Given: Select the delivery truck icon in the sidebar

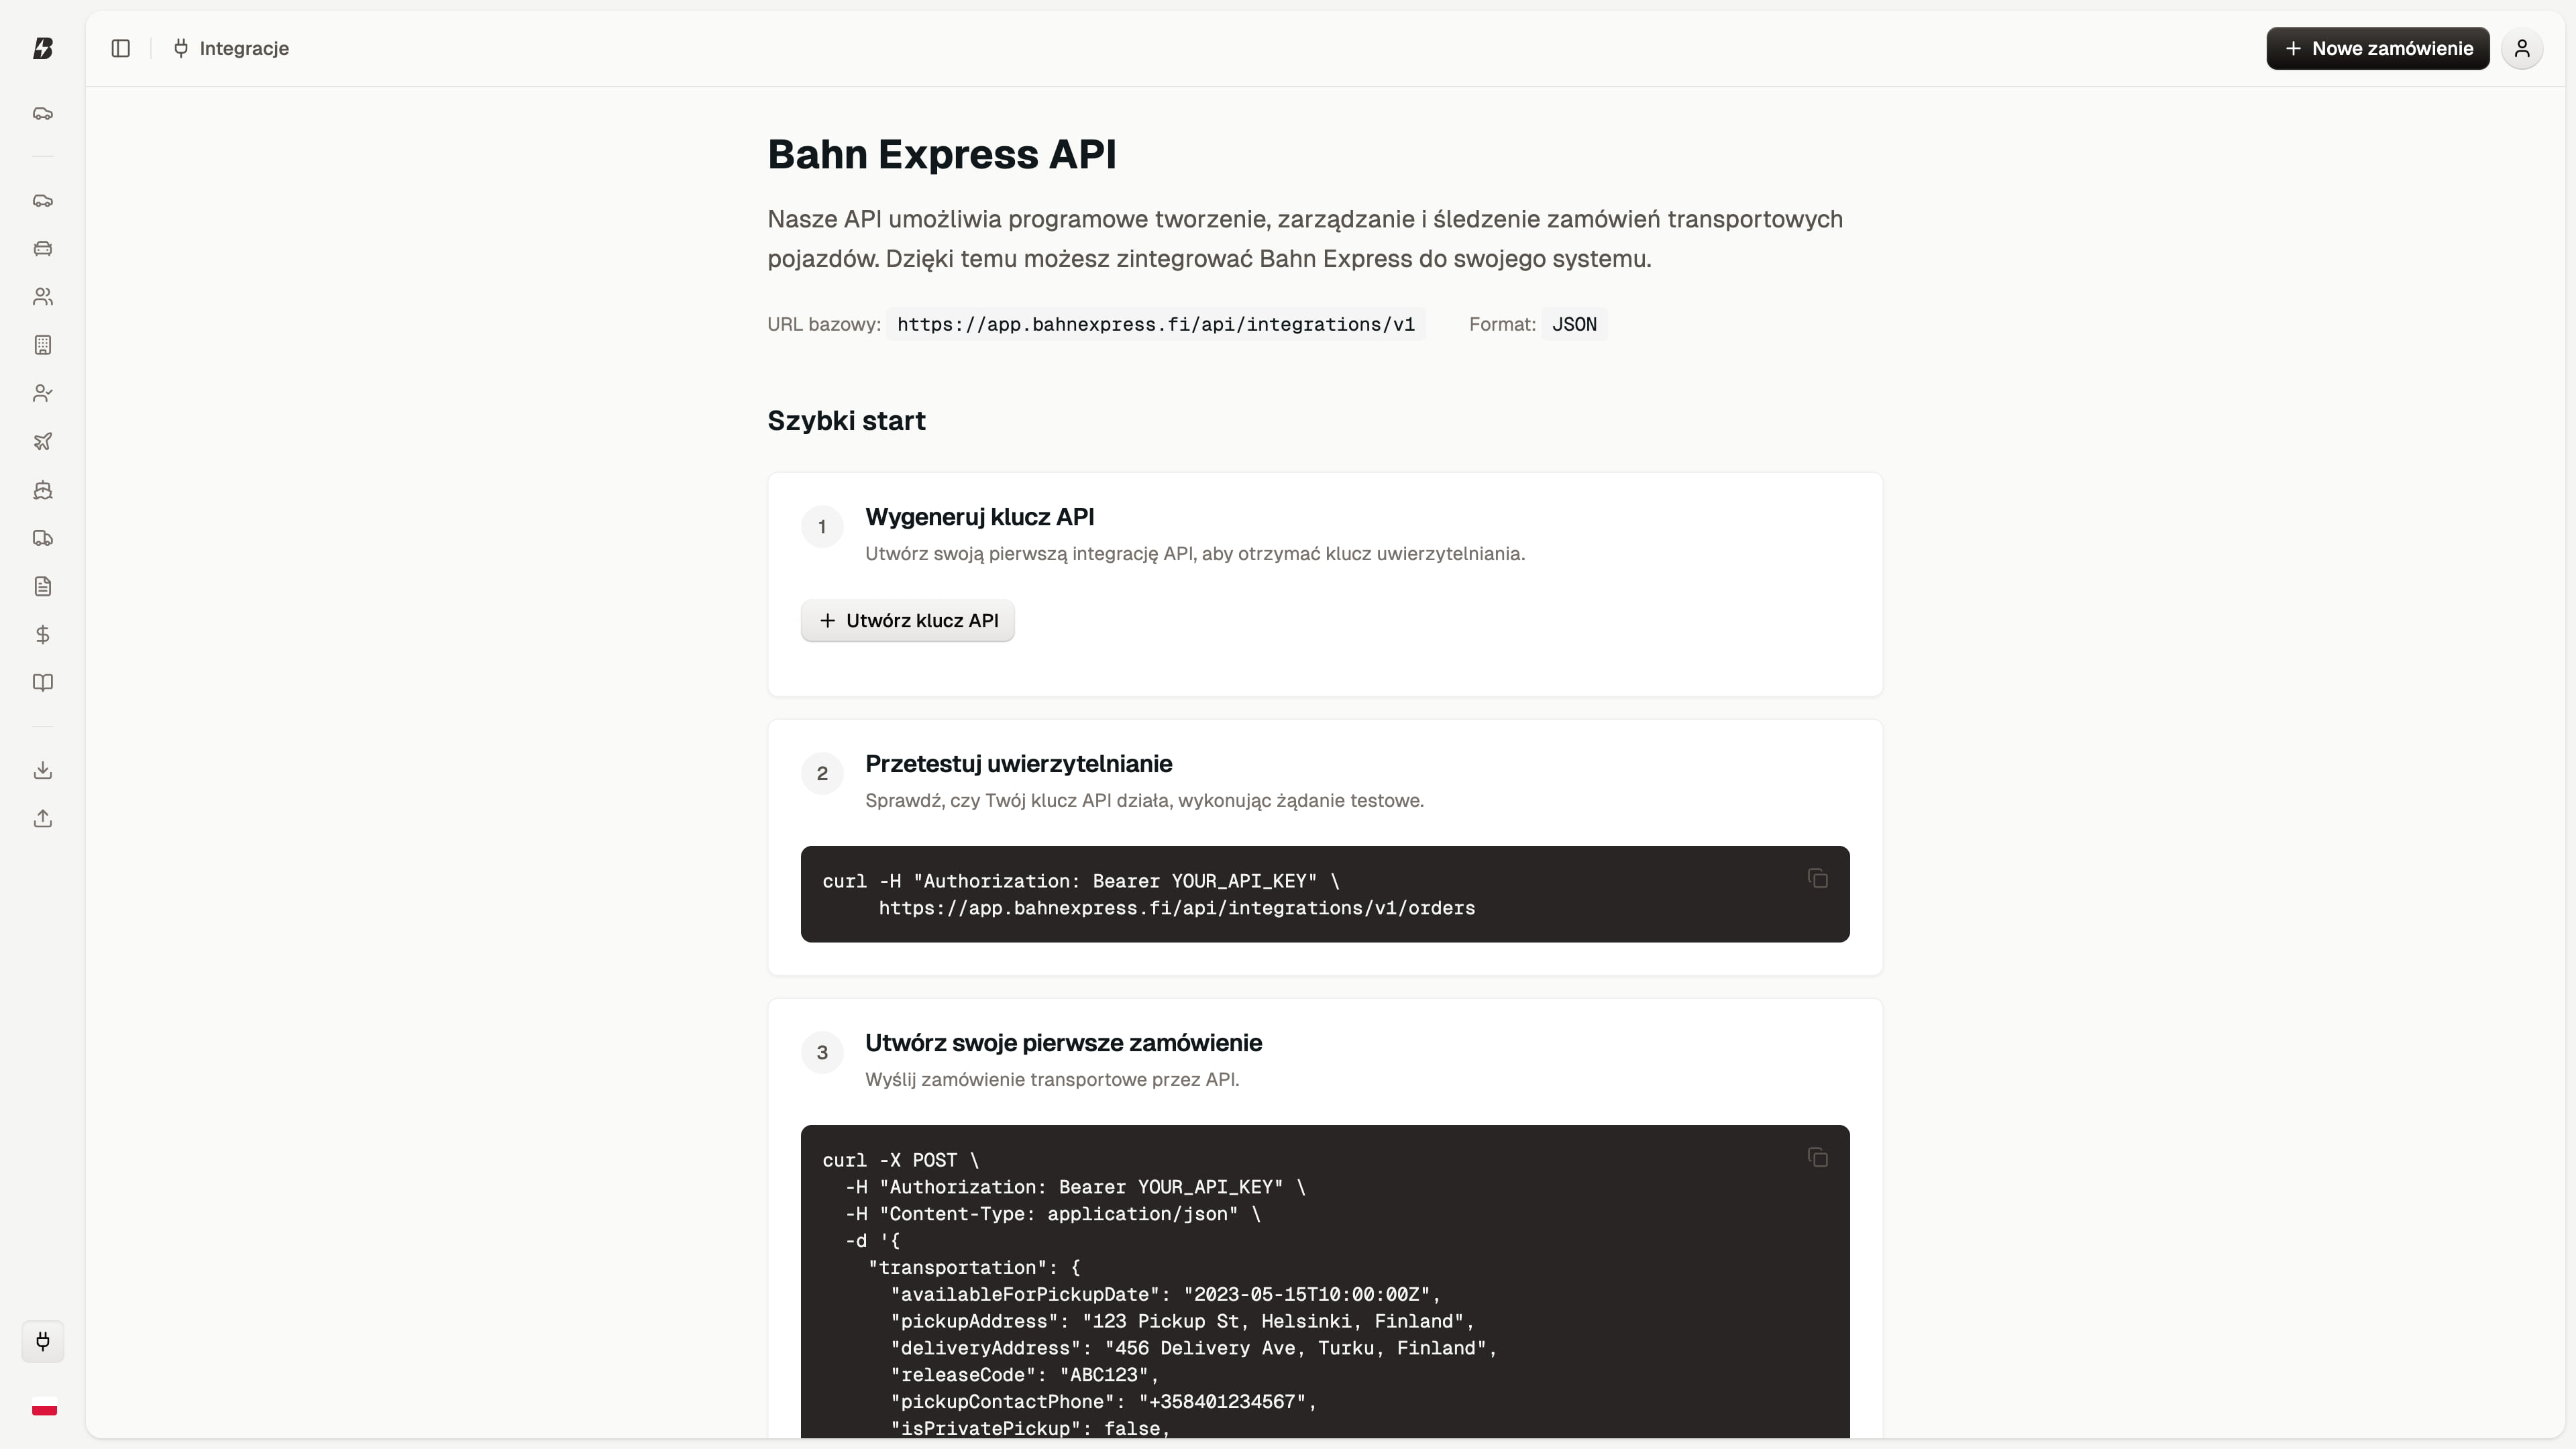Looking at the screenshot, I should pyautogui.click(x=43, y=538).
